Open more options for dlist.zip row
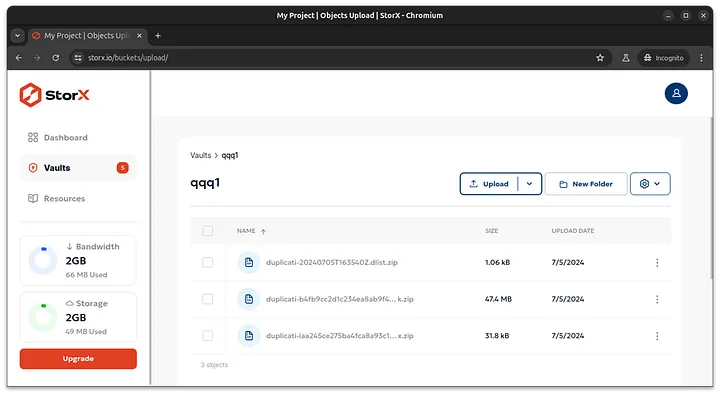720x395 pixels. click(x=657, y=263)
